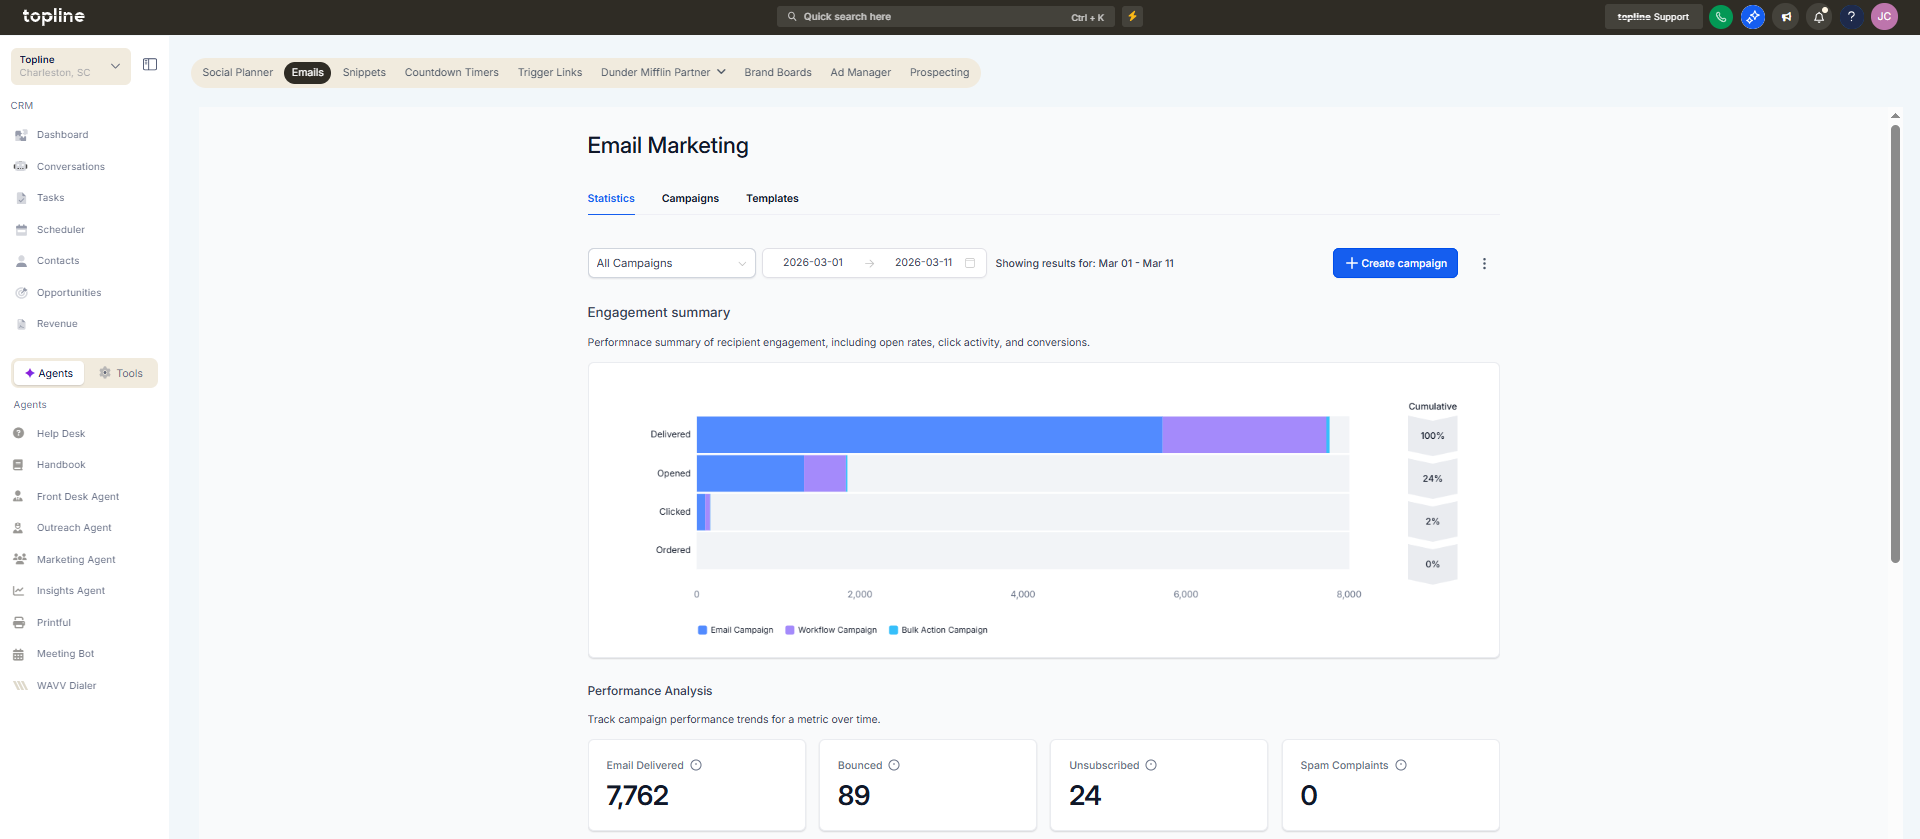This screenshot has height=839, width=1920.
Task: Click the Create campaign button
Action: click(1395, 263)
